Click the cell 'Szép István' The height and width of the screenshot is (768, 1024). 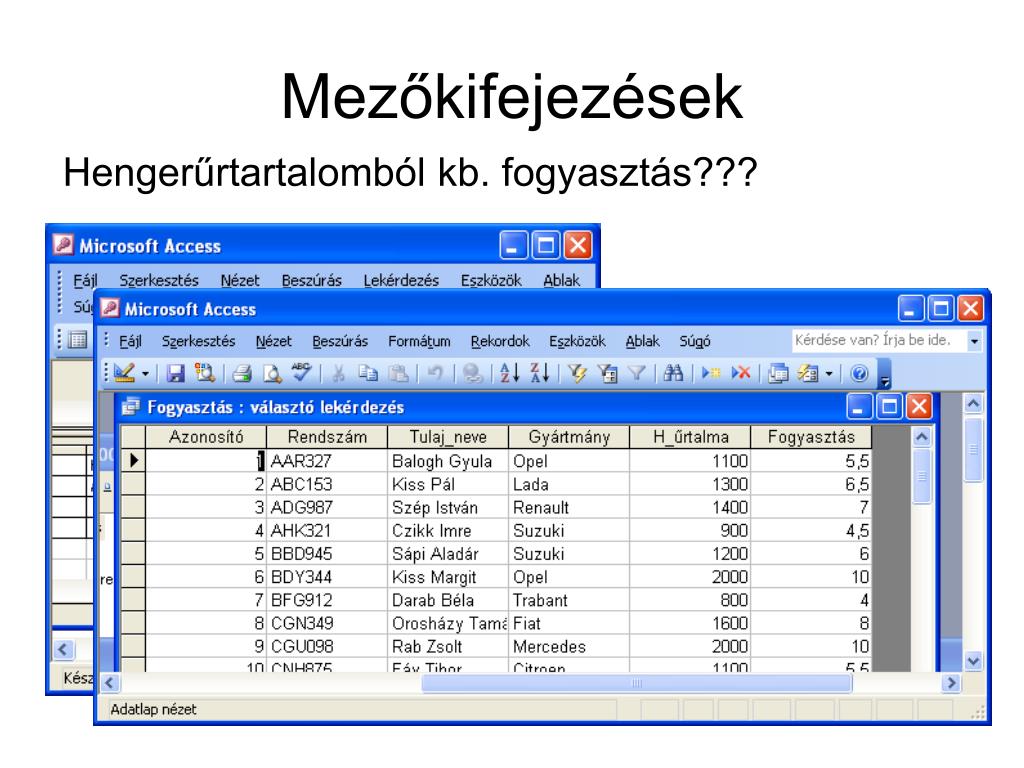pyautogui.click(x=448, y=507)
